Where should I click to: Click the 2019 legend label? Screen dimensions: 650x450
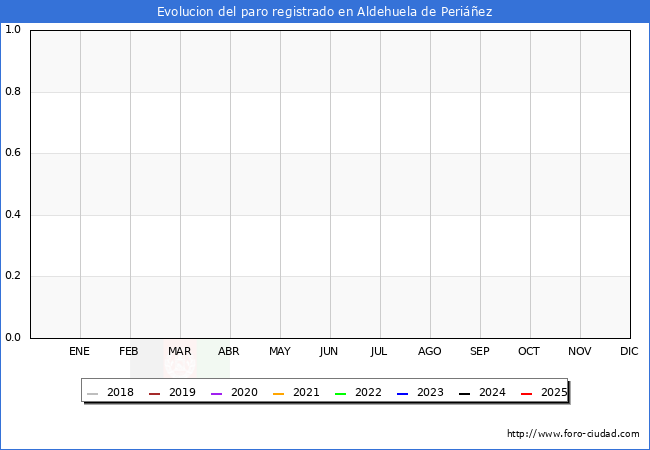[182, 392]
